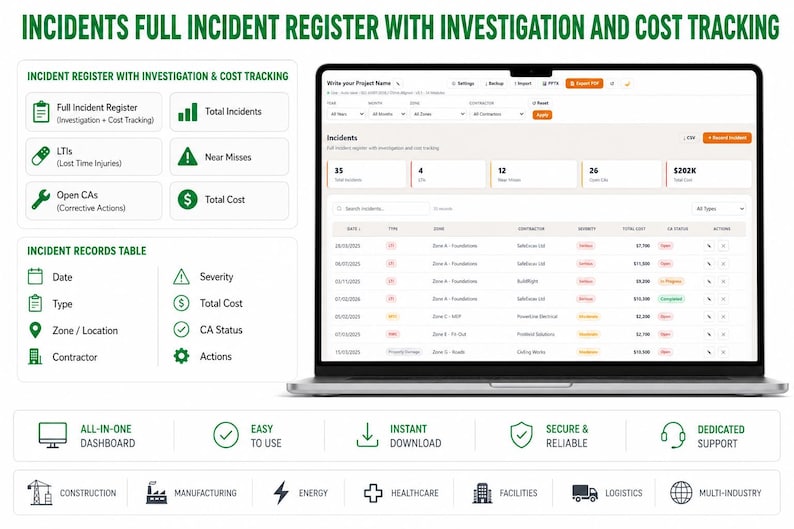Click the orange Apply button
Screen dimensions: 794x529
tap(542, 115)
